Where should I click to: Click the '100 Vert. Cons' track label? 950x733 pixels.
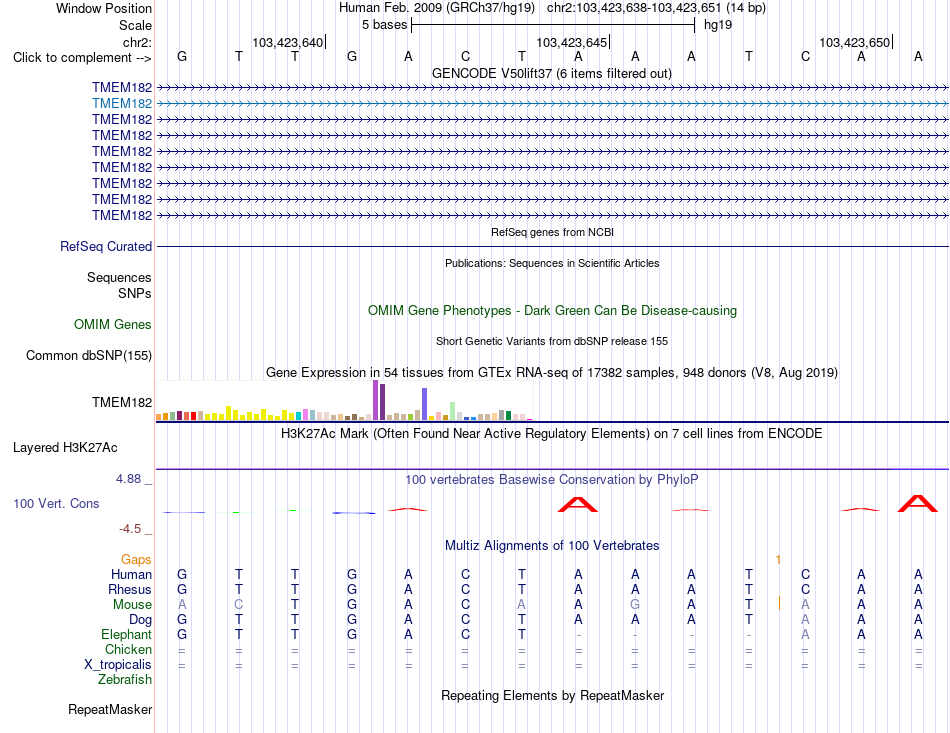56,503
